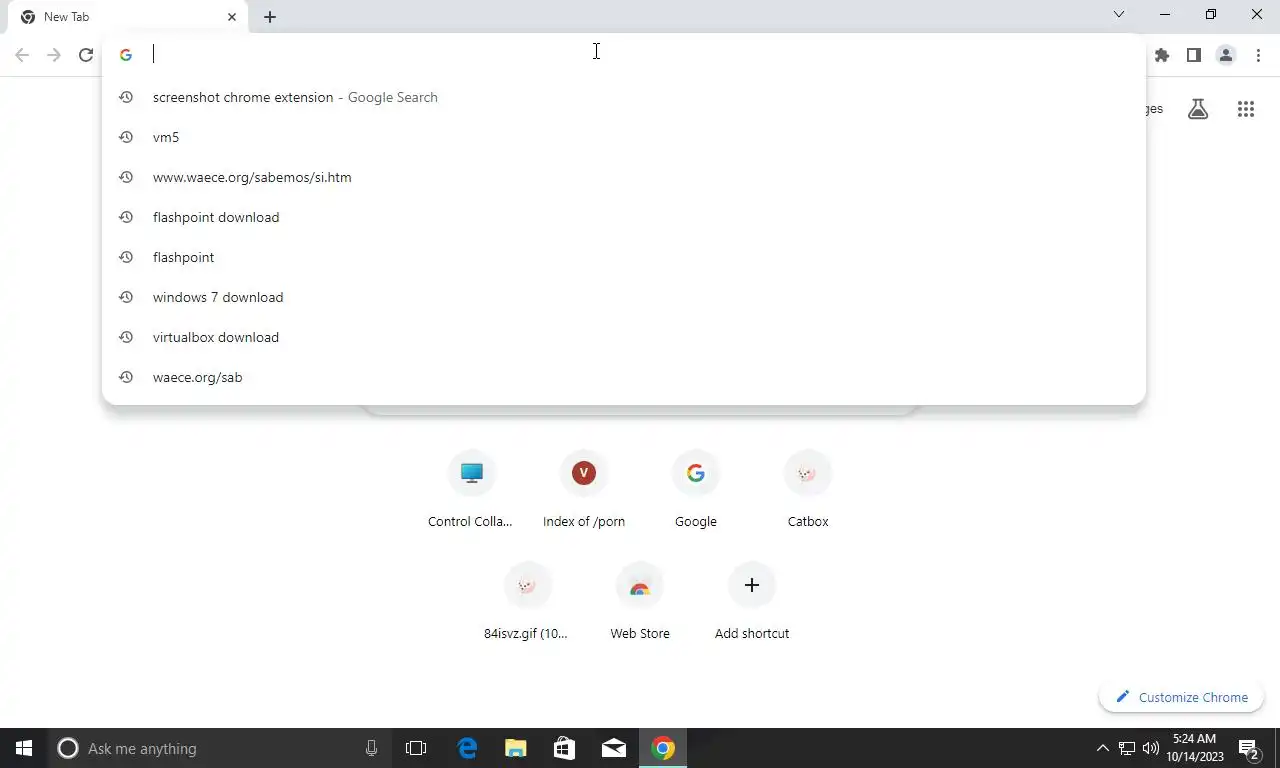Open Microsoft Store from taskbar
The height and width of the screenshot is (768, 1280).
[565, 748]
